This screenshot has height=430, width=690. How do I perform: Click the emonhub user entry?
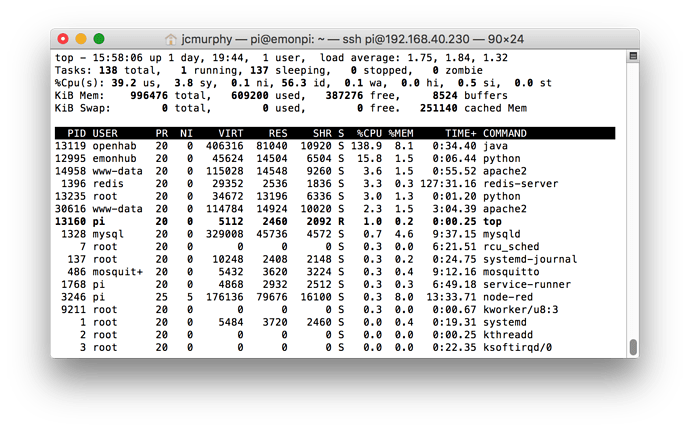pyautogui.click(x=114, y=158)
